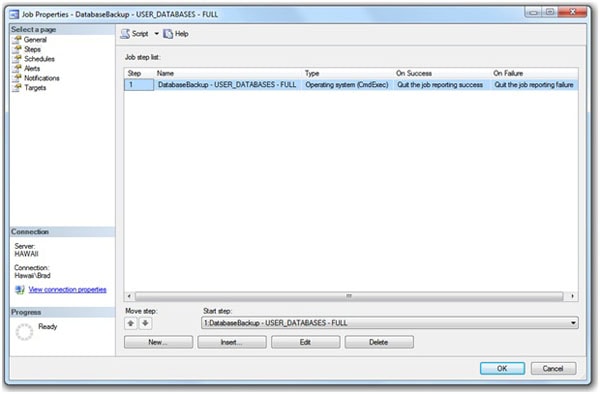Expand the Script dropdown arrow
This screenshot has height=394, width=600.
[x=157, y=34]
